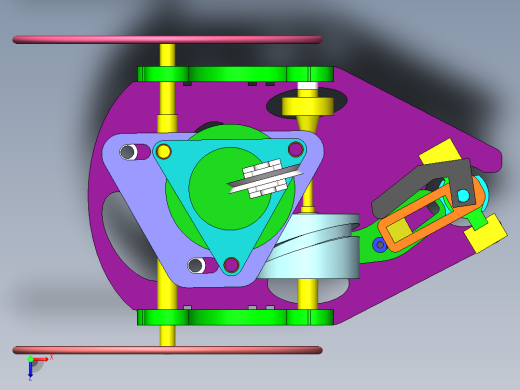Click the blue pivot pin on green arm
This screenshot has width=520, height=390.
(380, 245)
